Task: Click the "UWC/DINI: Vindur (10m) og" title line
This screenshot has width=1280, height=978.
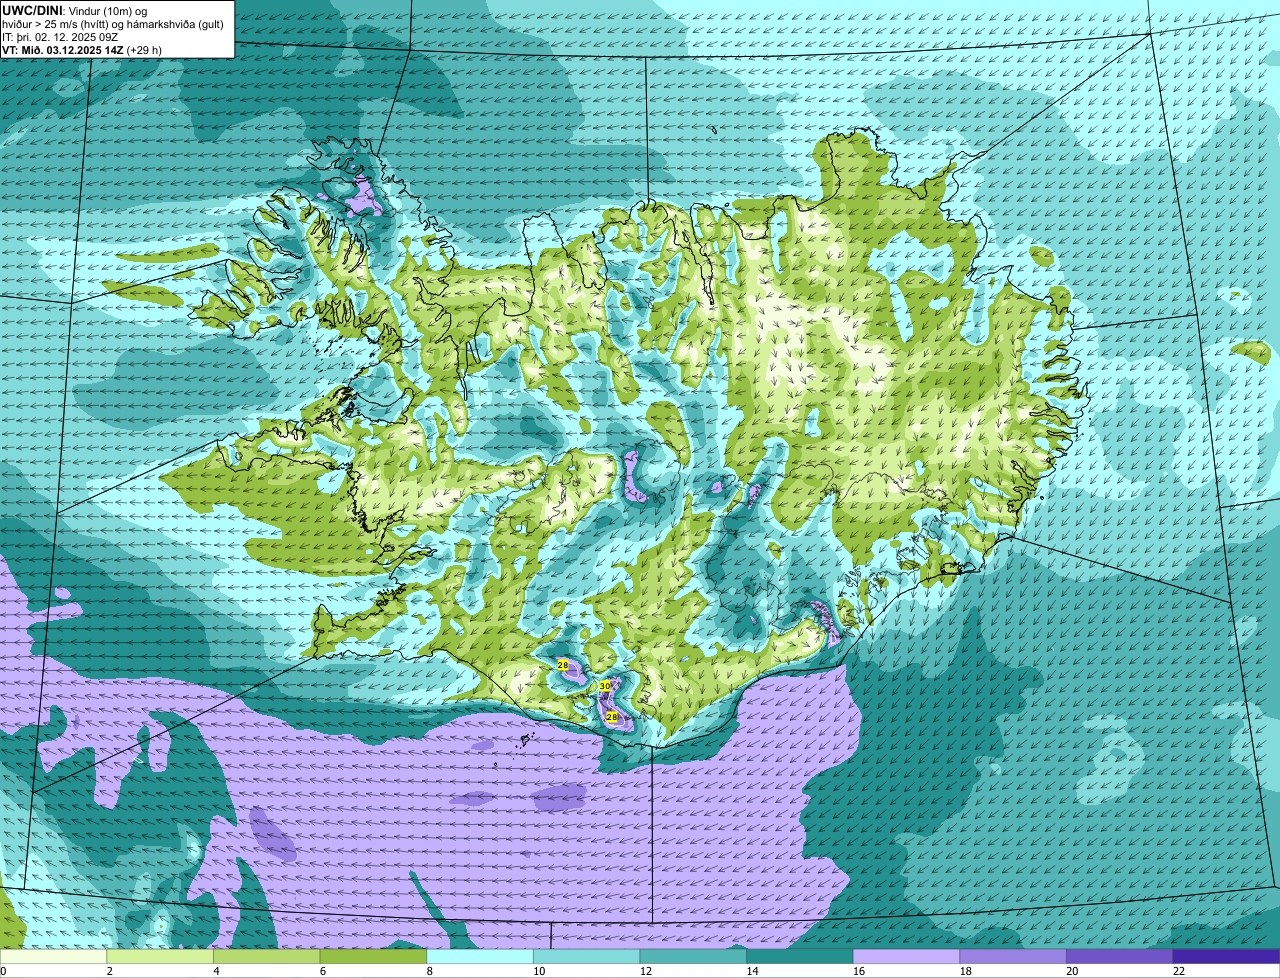Action: [x=74, y=10]
